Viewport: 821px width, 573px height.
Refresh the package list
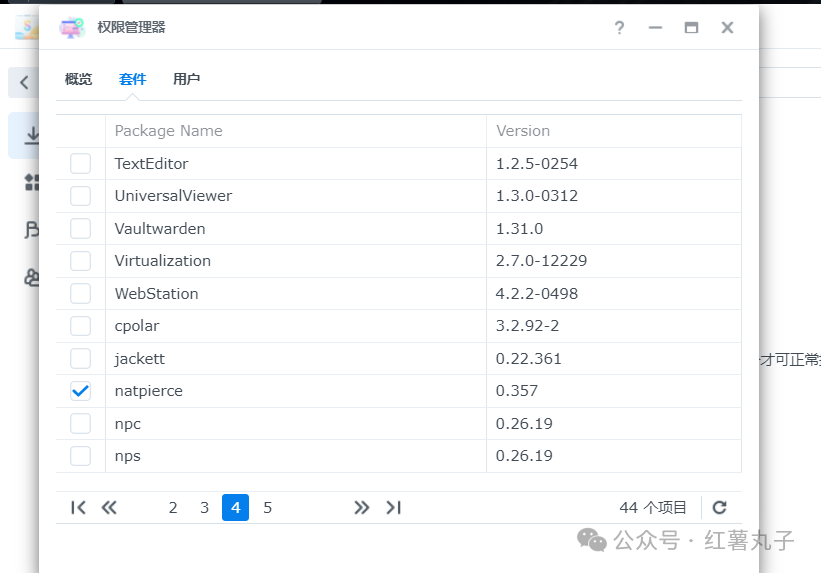click(719, 507)
